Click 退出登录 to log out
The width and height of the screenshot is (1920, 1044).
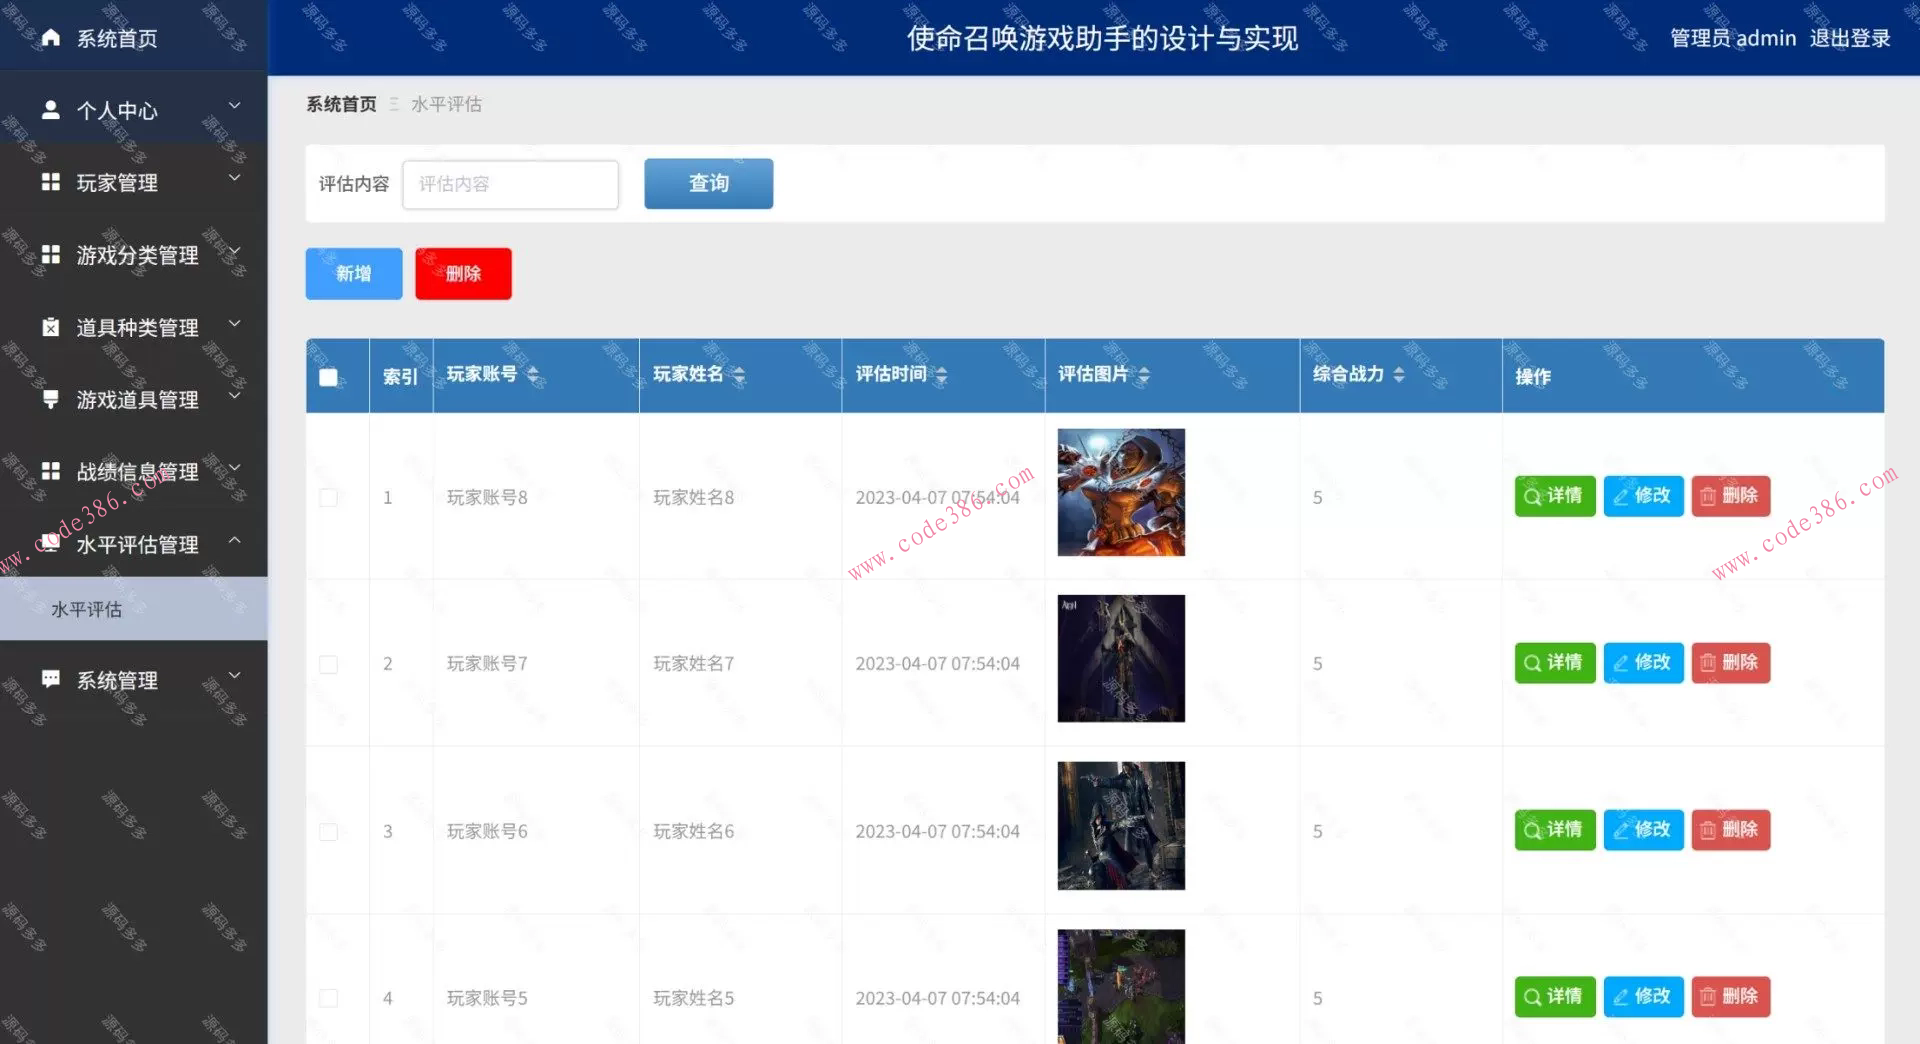pos(1851,38)
